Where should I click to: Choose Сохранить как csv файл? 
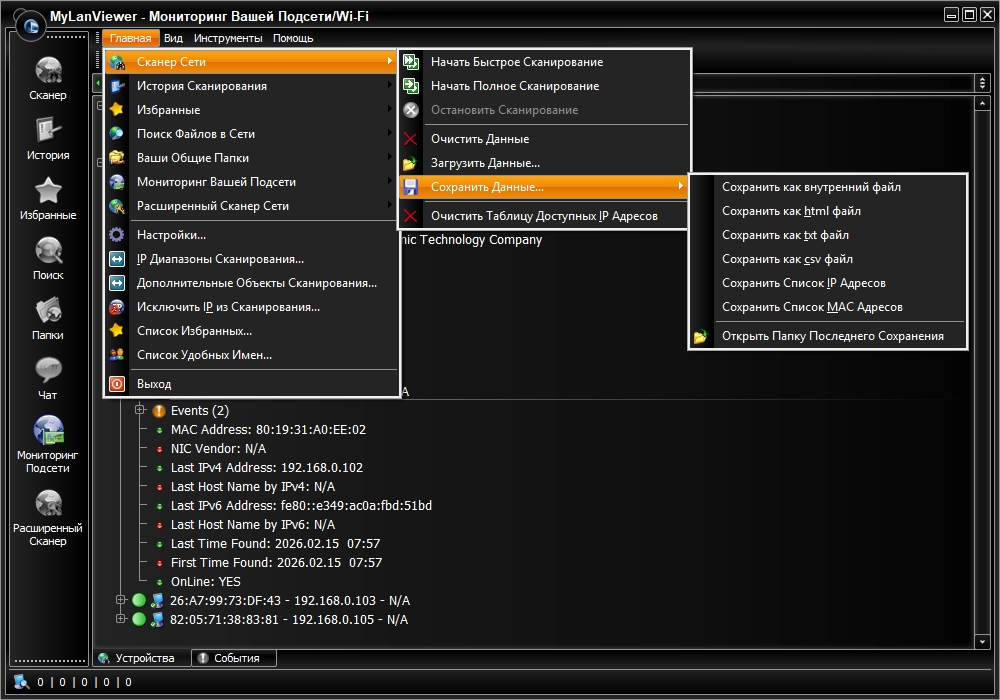[828, 259]
